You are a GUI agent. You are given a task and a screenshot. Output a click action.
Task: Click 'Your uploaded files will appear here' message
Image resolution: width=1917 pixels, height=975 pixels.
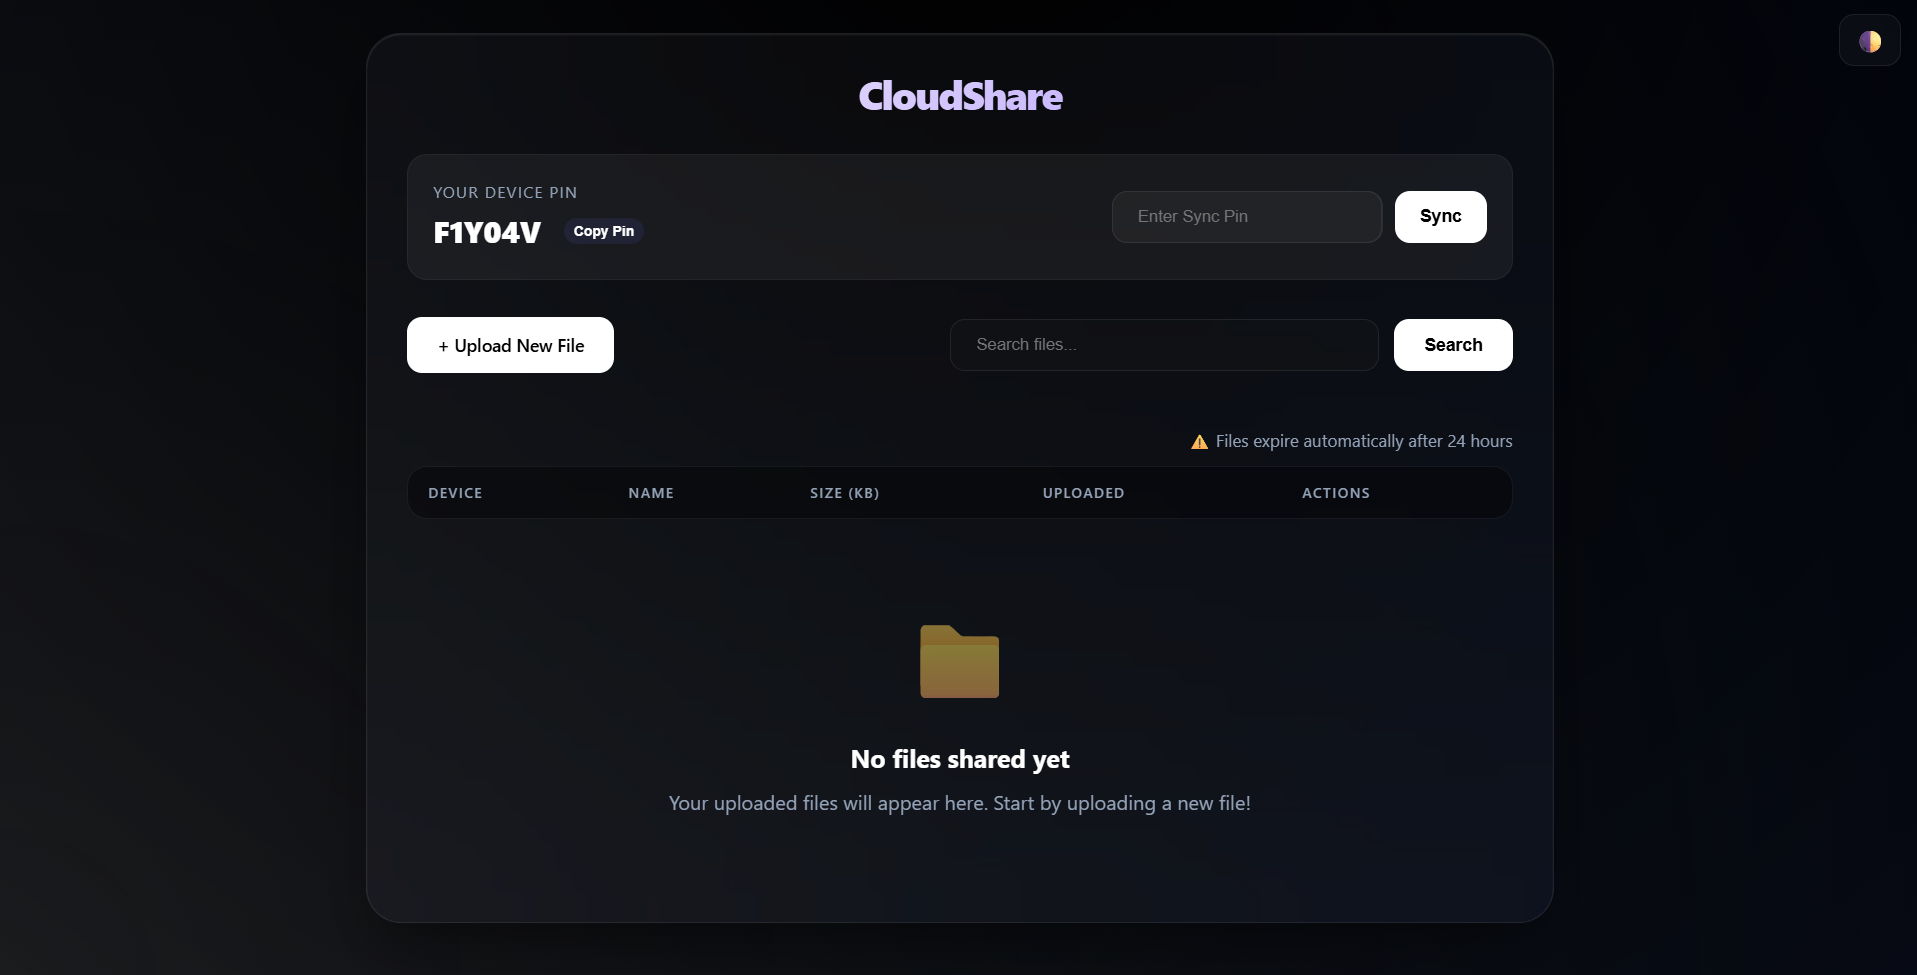click(x=960, y=803)
